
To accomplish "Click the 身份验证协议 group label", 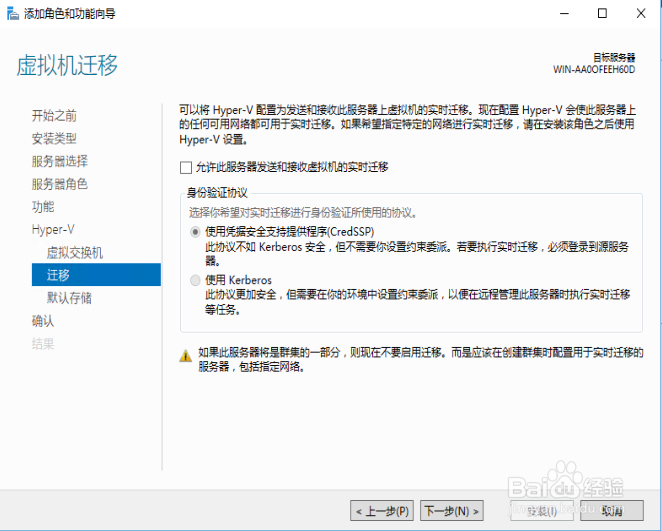I will 217,193.
